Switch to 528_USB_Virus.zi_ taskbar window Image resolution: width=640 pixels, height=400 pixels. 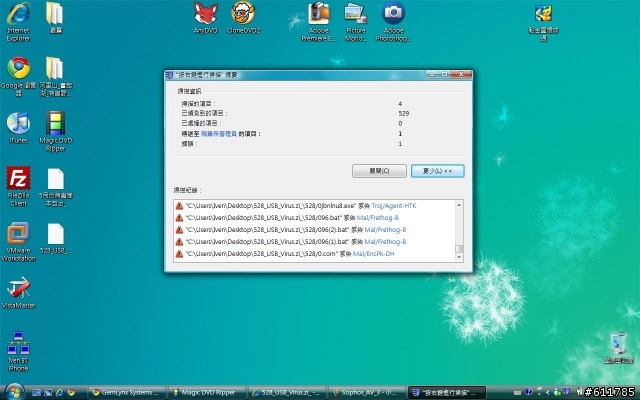[287, 393]
